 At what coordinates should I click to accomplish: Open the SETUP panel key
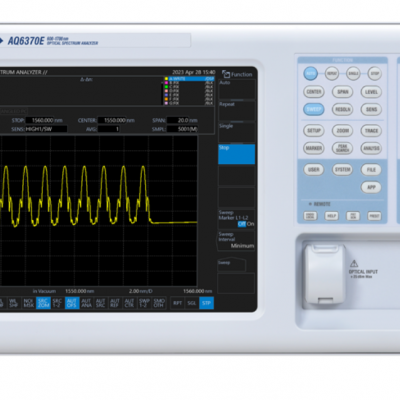[314, 131]
